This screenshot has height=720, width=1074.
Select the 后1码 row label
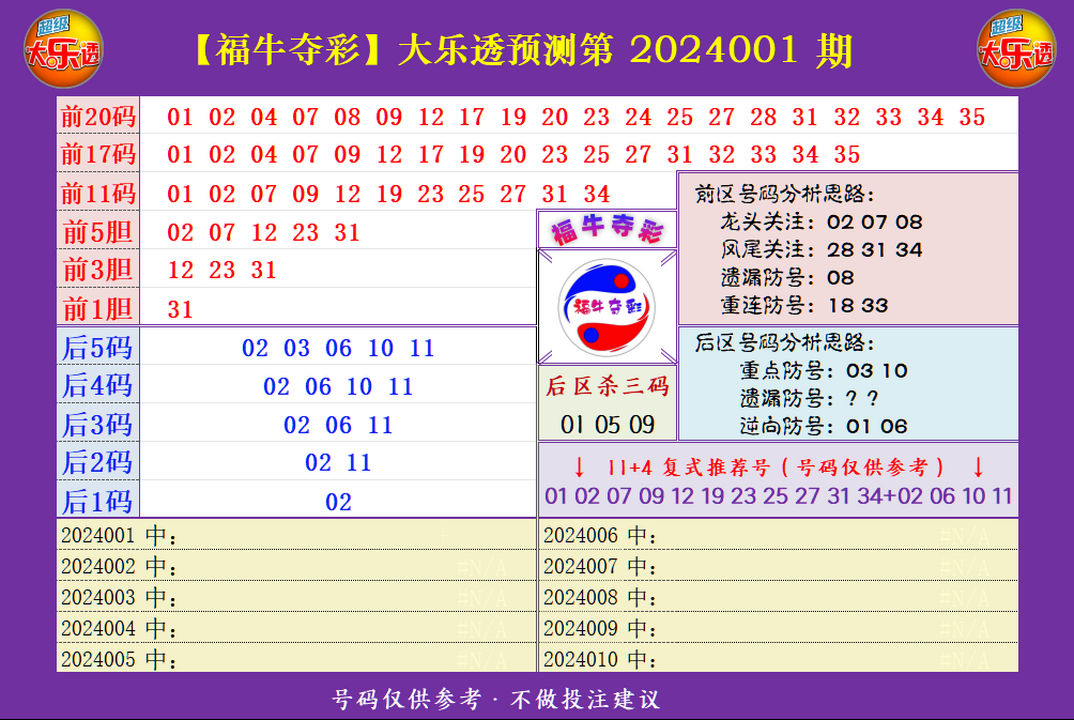98,501
